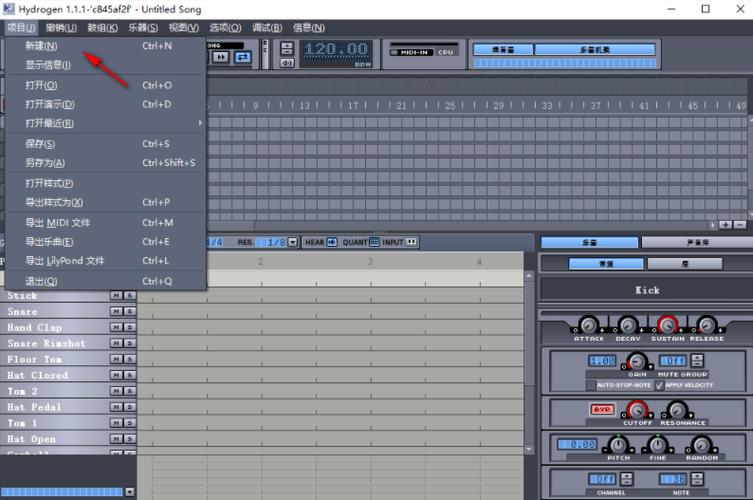Image resolution: width=753 pixels, height=500 pixels.
Task: Choose Export MIDI file menu entry
Action: tap(106, 223)
